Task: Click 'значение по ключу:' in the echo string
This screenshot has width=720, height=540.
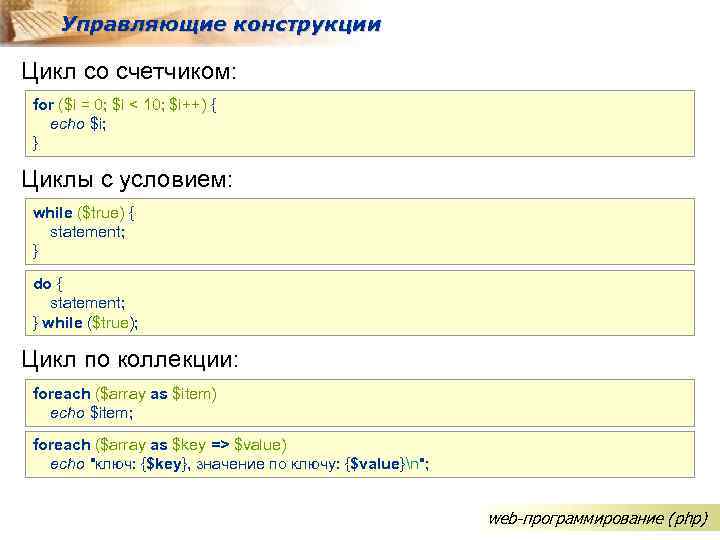Action: [x=268, y=464]
